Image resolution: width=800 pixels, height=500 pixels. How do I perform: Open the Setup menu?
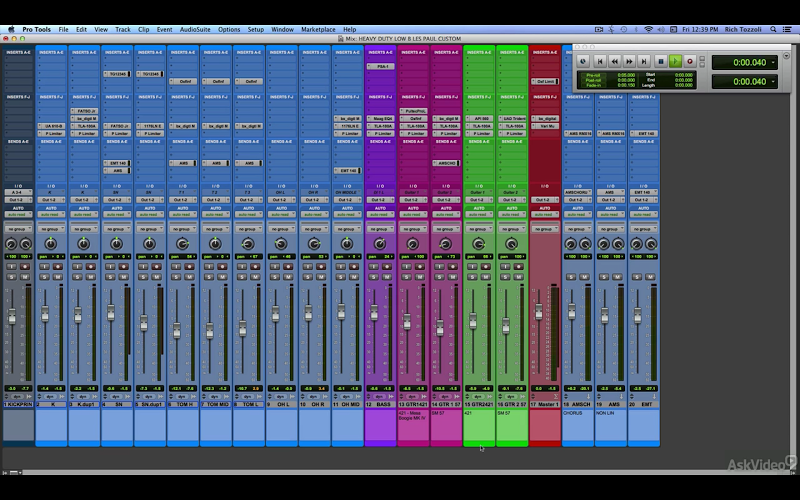click(256, 30)
